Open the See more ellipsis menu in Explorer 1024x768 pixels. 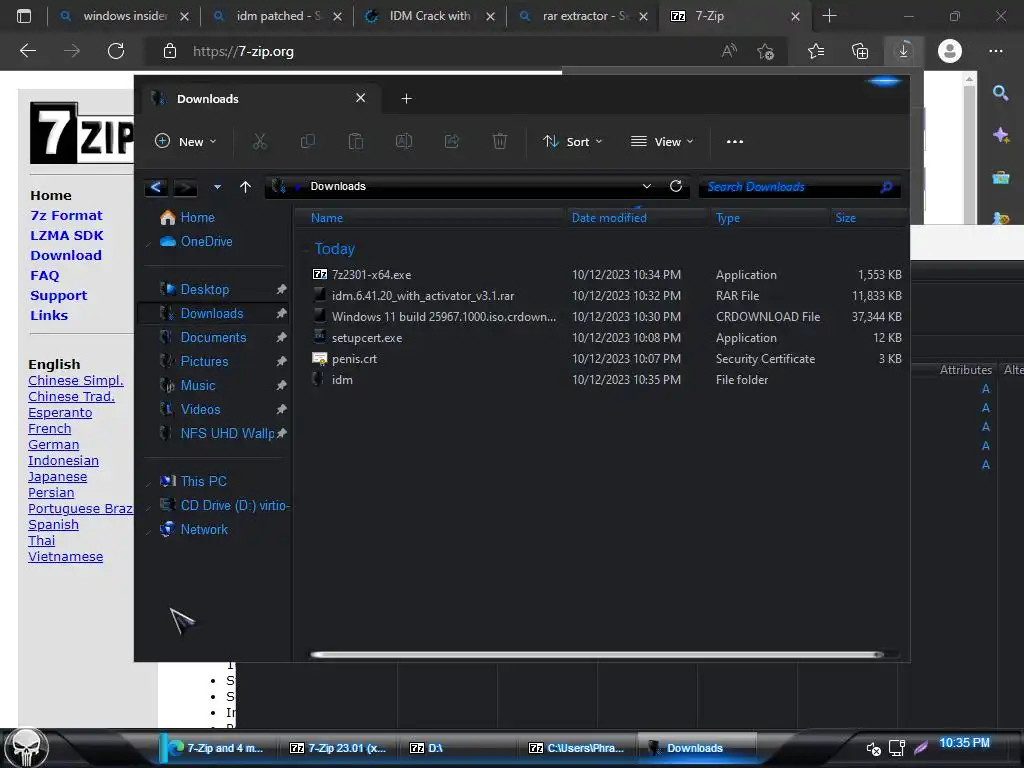coord(735,142)
